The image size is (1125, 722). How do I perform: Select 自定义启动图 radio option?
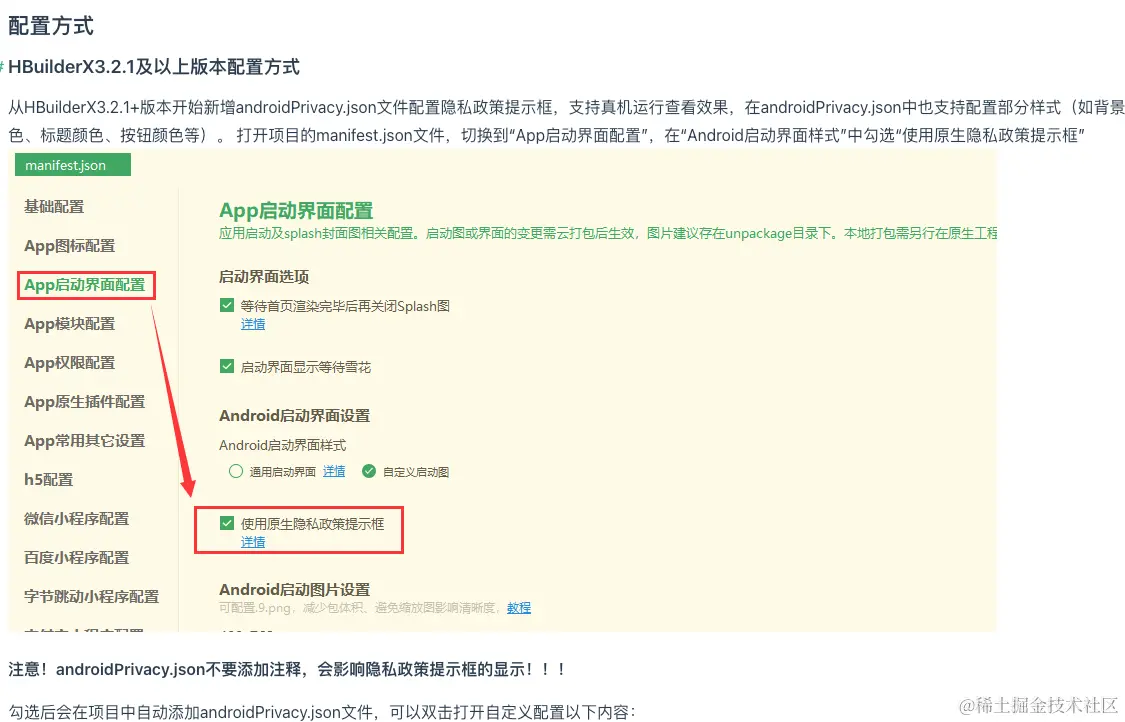pos(369,472)
